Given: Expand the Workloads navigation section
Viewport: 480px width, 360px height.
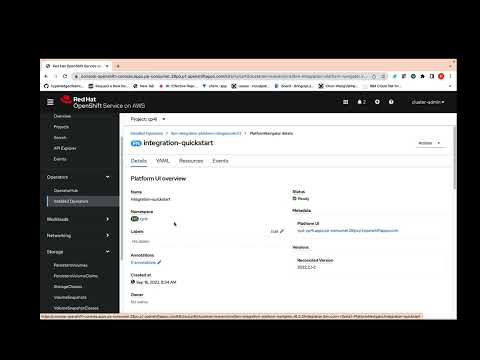Looking at the screenshot, I should tap(79, 219).
